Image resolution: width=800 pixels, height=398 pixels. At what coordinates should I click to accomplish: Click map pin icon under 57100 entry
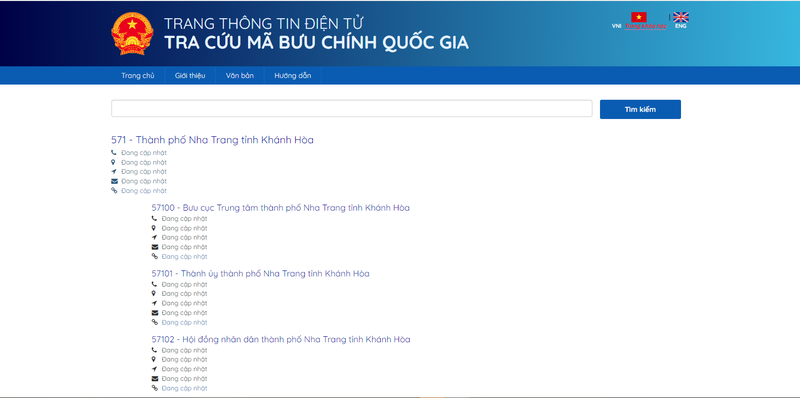(155, 228)
